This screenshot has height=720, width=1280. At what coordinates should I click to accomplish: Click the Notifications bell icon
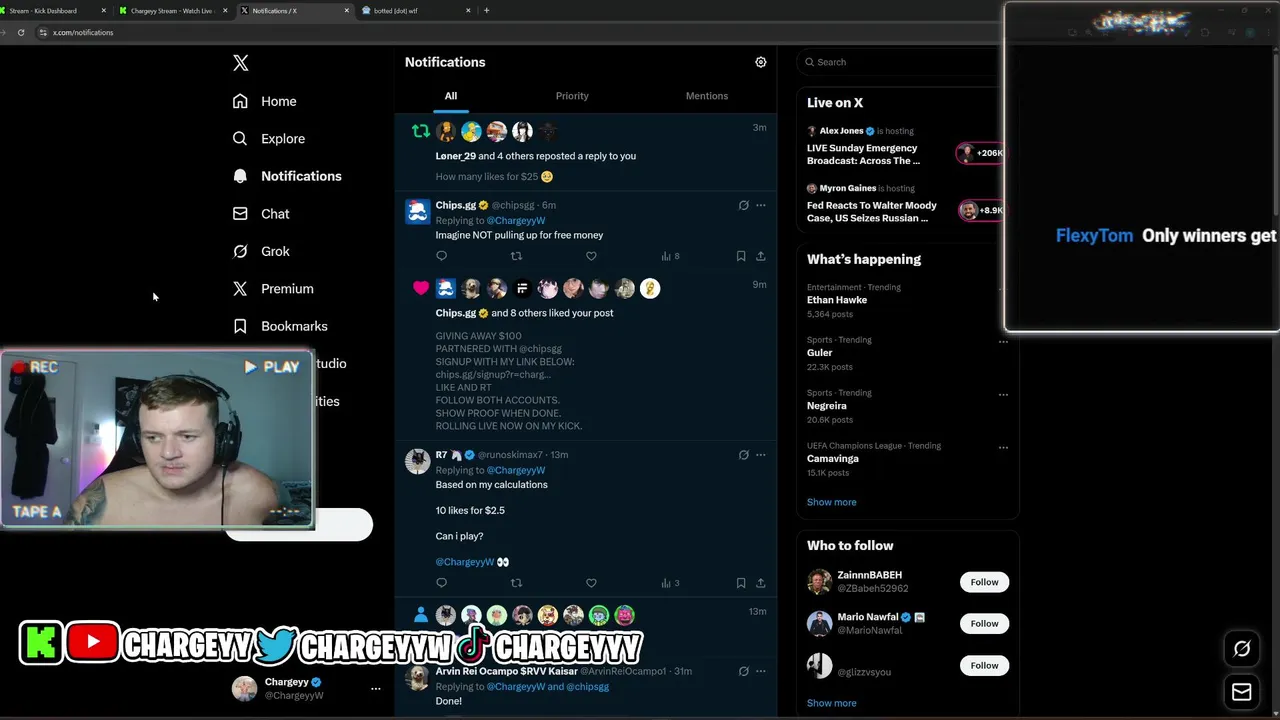[240, 176]
